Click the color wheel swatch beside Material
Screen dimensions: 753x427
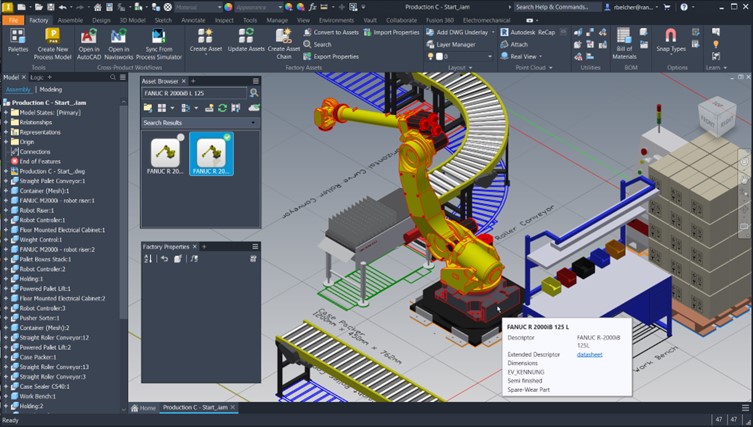tap(229, 7)
